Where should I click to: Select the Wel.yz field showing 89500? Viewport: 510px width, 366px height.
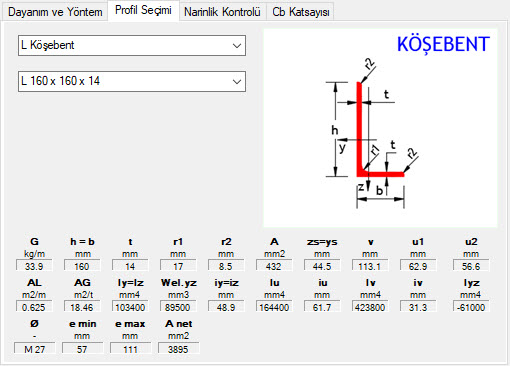pyautogui.click(x=178, y=307)
